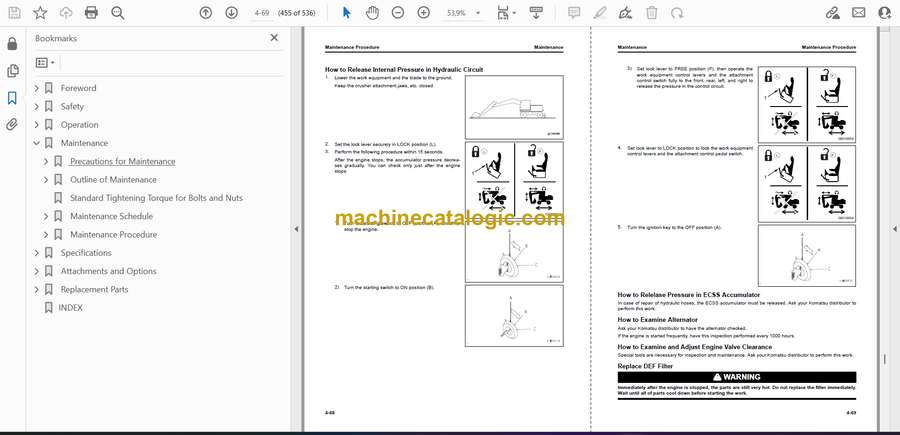Go to Outline of Maintenance bookmark

tap(113, 180)
